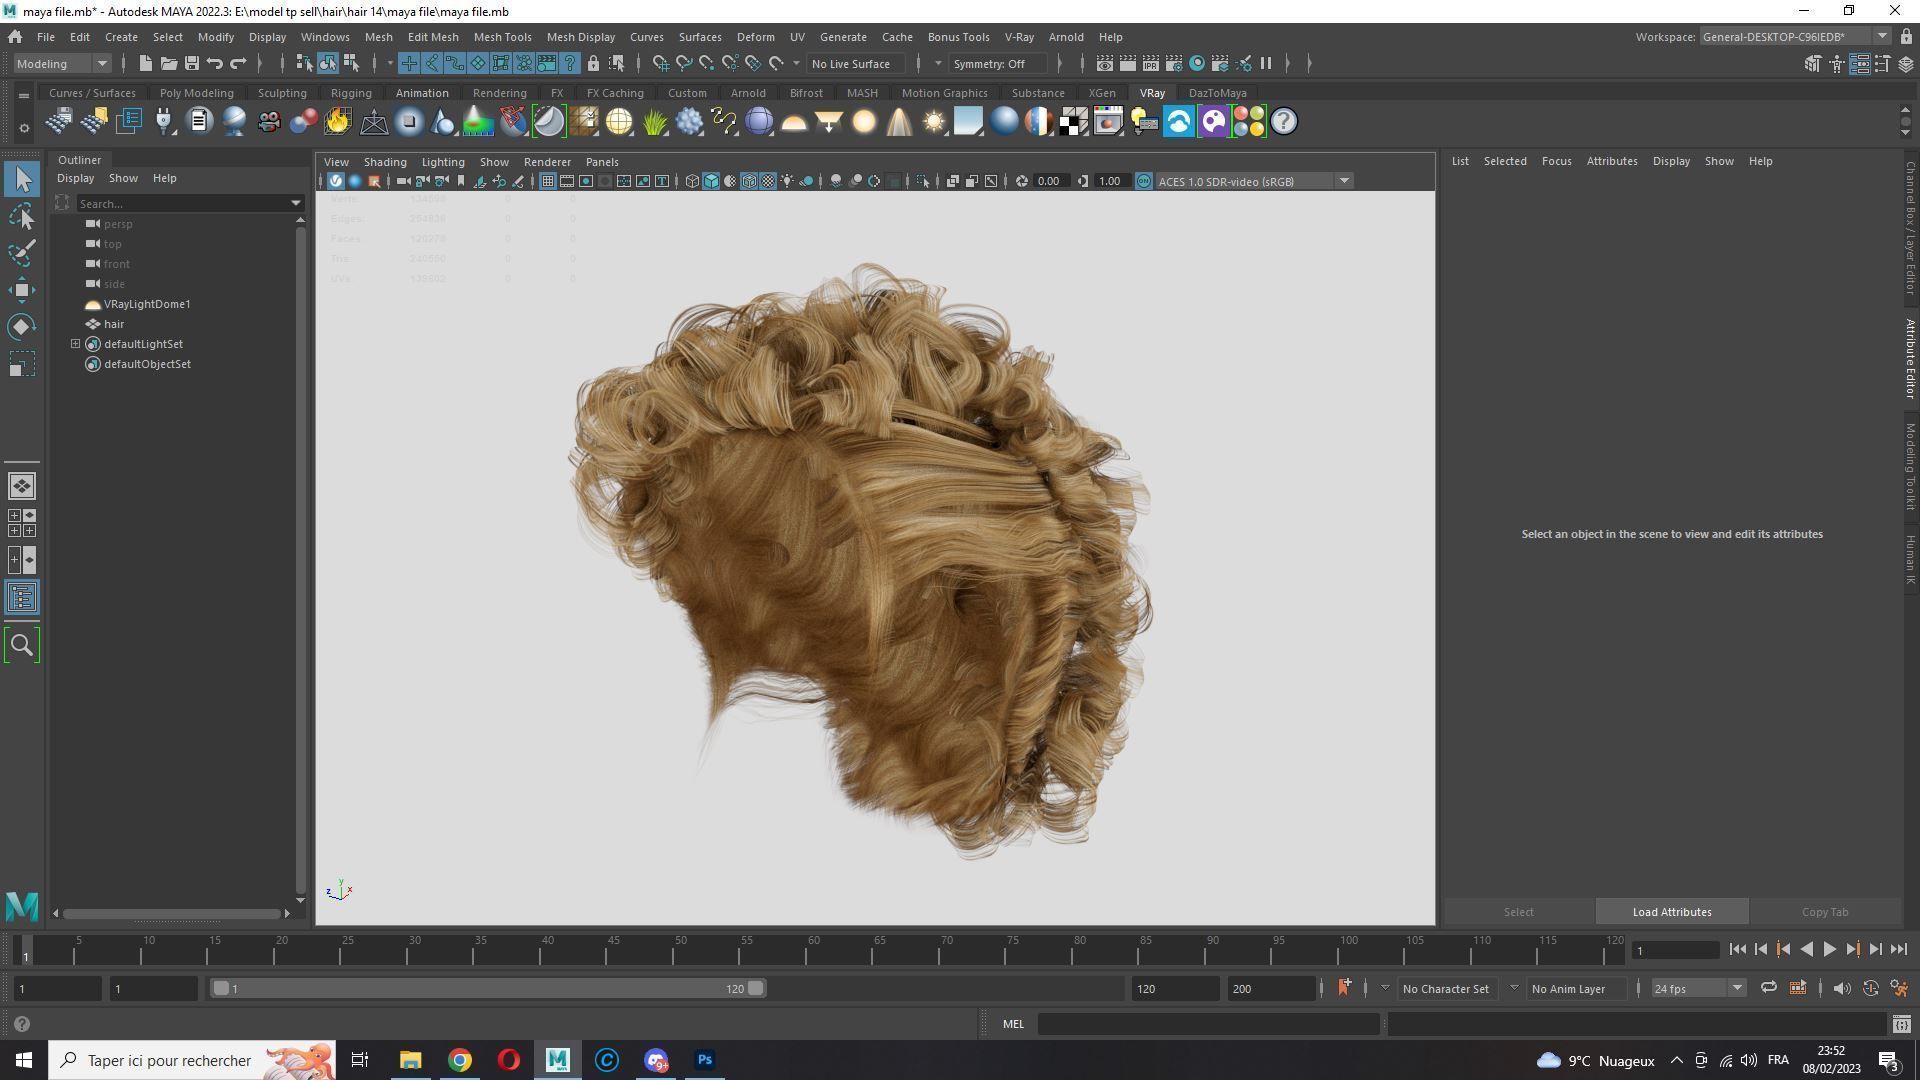Open the Render Settings clapperboard icon
The width and height of the screenshot is (1920, 1080).
click(1174, 63)
